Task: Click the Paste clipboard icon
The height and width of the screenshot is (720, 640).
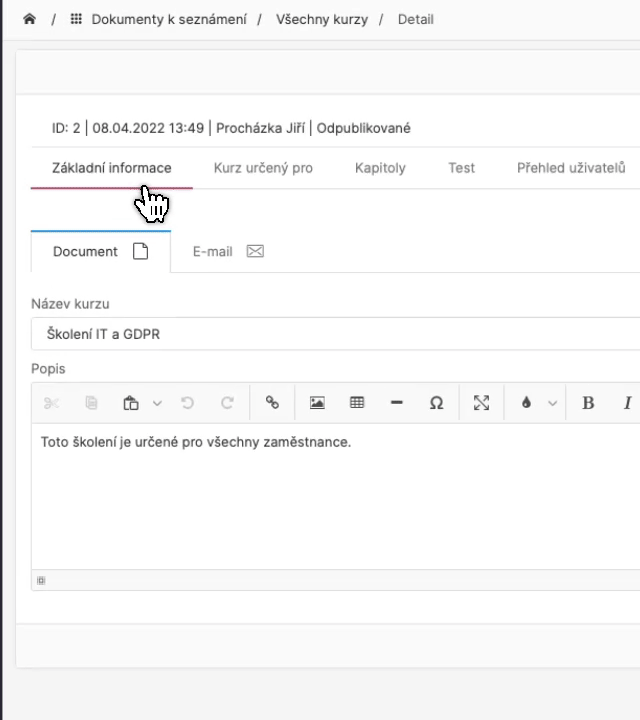Action: 131,403
